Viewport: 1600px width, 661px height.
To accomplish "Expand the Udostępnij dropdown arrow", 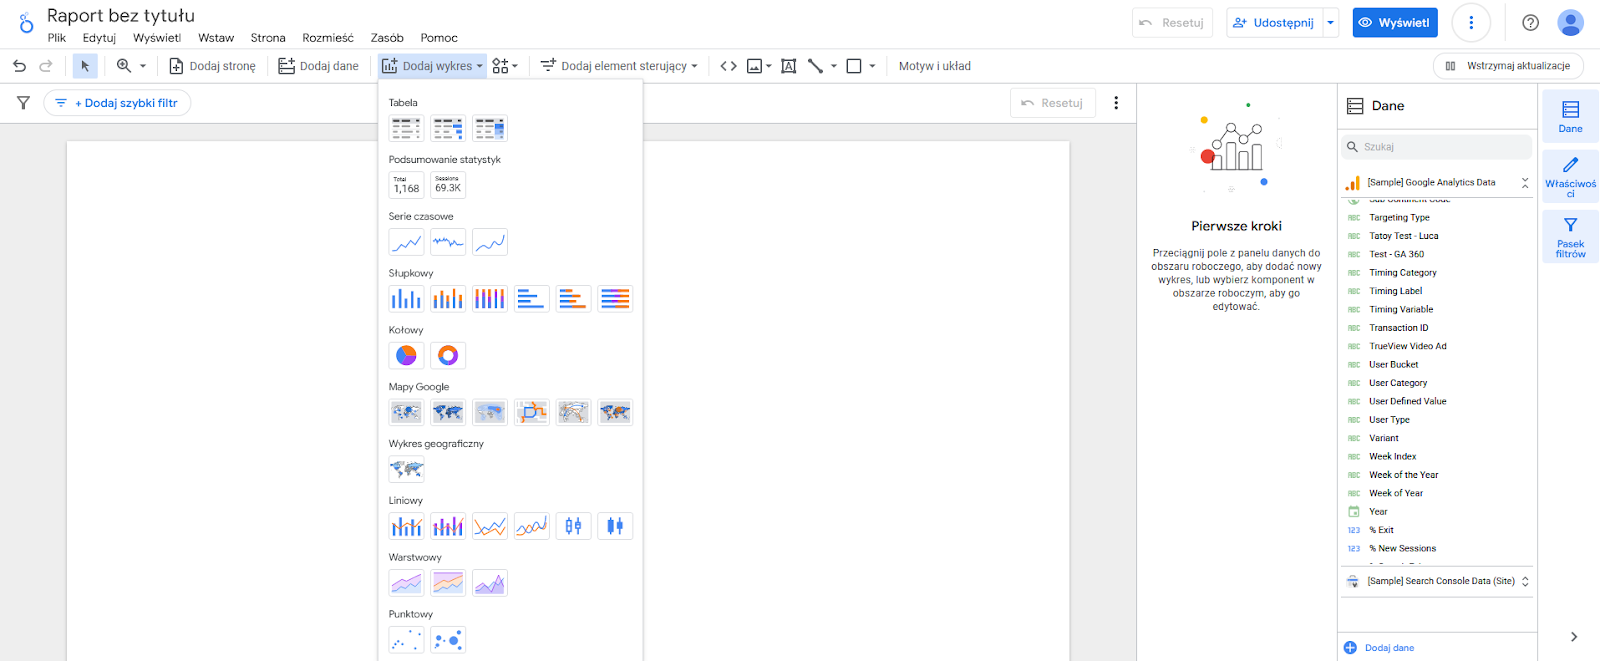I will [x=1330, y=23].
